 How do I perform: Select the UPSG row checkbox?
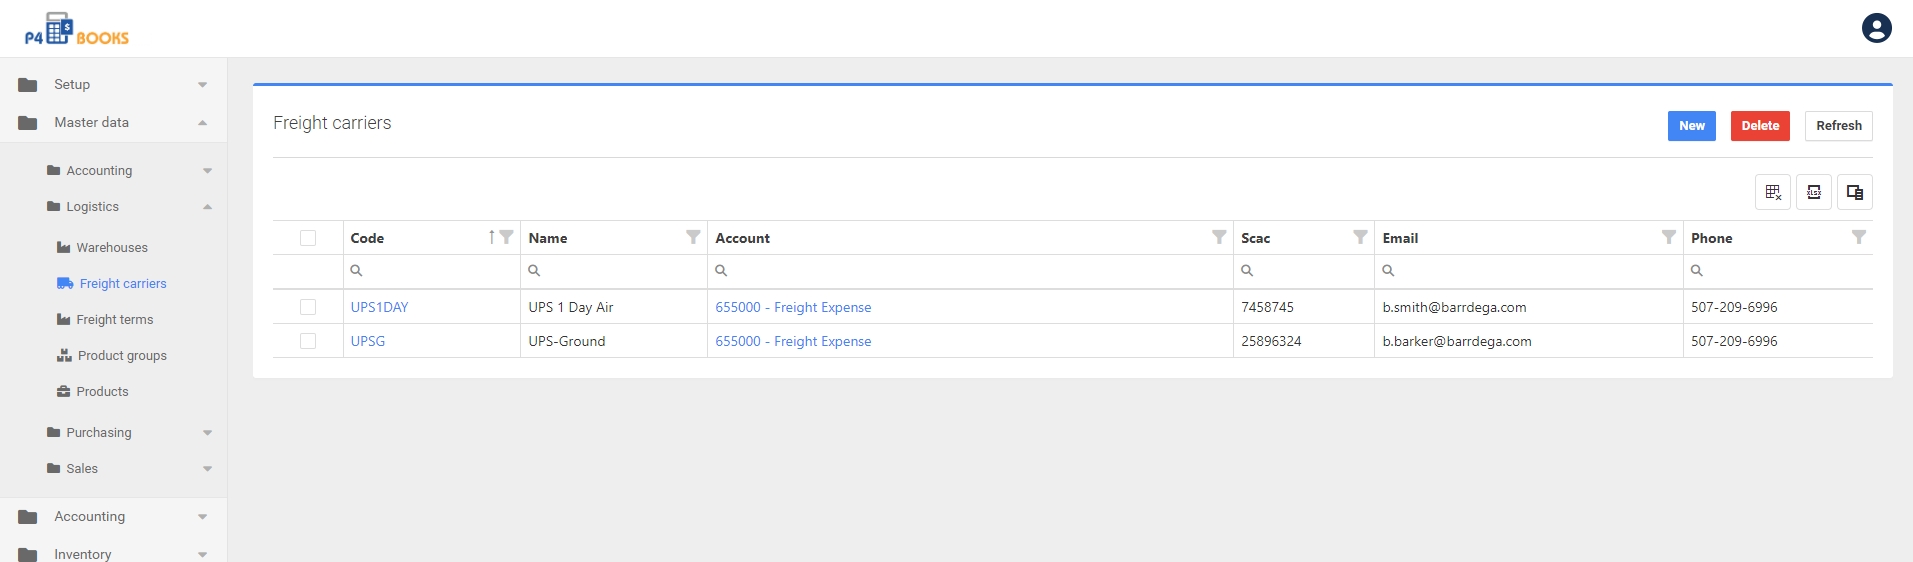308,341
